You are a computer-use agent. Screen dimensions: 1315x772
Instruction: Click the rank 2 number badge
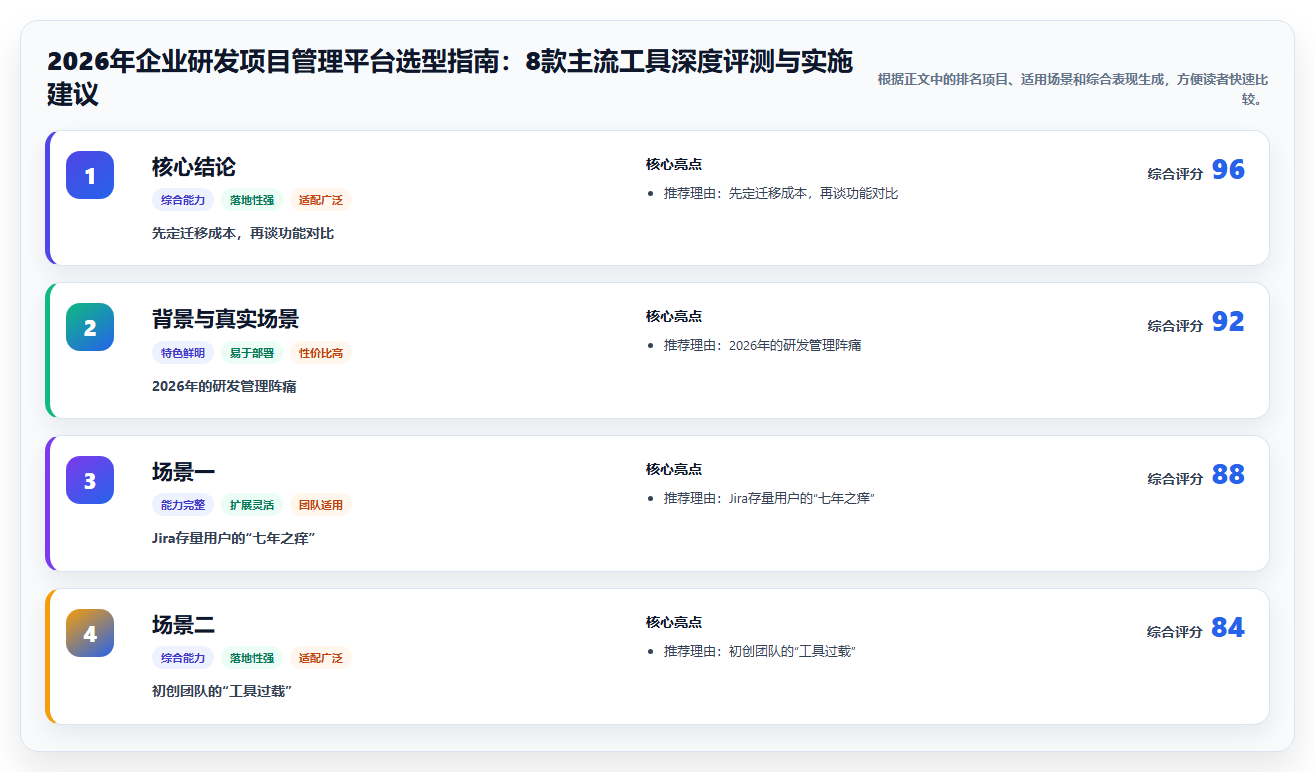pyautogui.click(x=90, y=327)
